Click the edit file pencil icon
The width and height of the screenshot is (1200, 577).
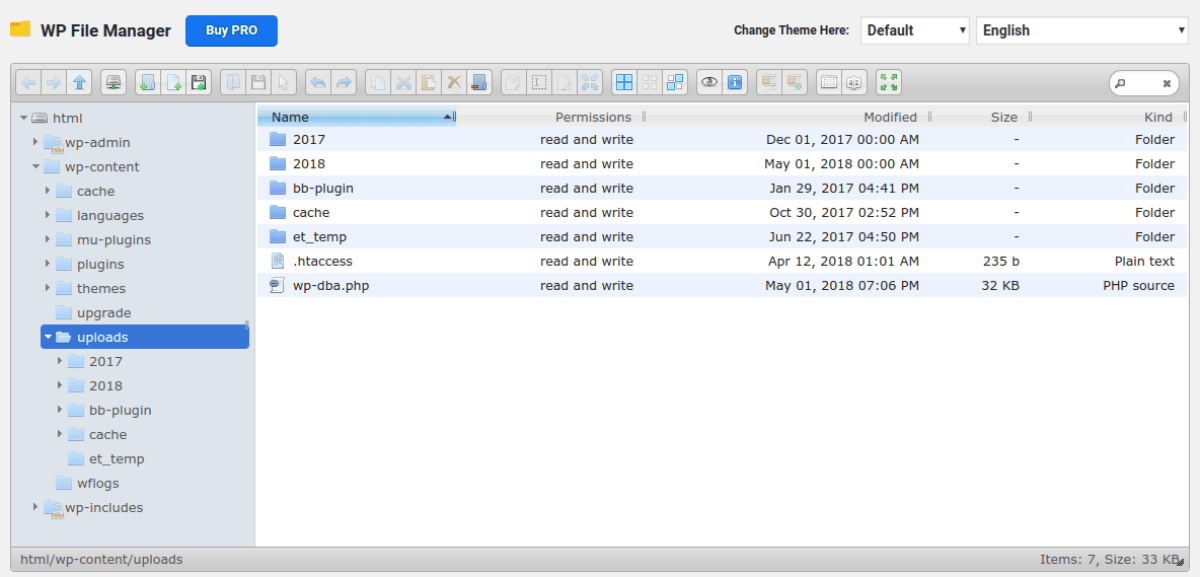click(563, 83)
